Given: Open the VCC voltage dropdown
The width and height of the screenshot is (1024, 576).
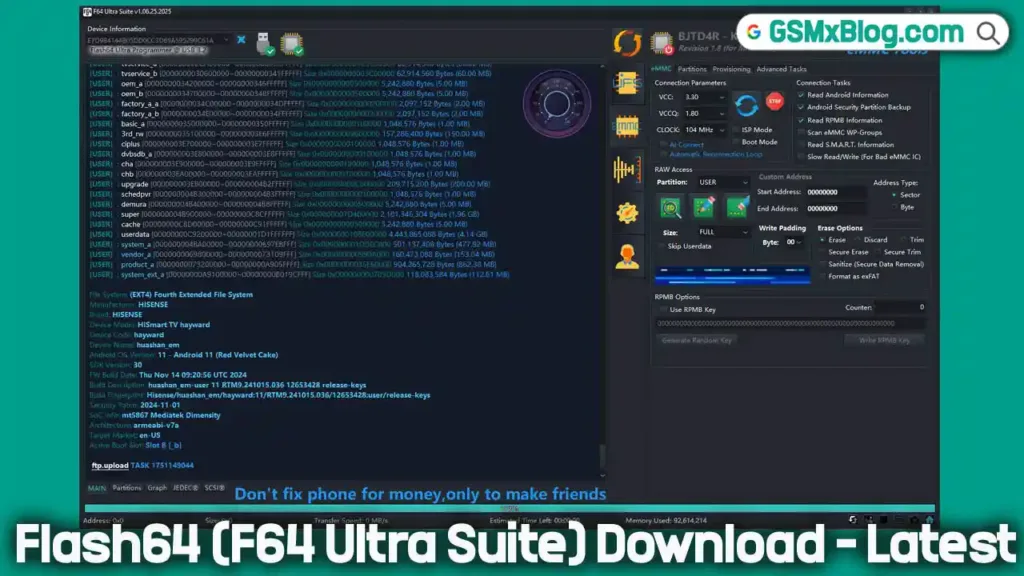Looking at the screenshot, I should (705, 97).
